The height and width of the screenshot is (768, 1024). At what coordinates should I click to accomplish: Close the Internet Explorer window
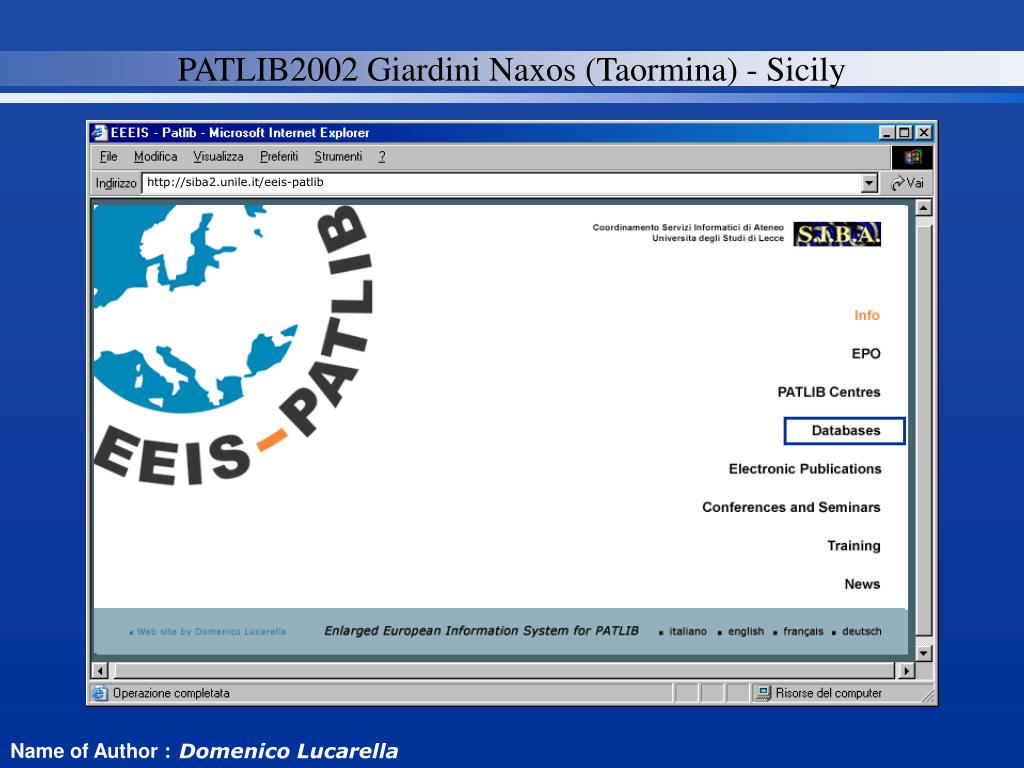click(923, 133)
